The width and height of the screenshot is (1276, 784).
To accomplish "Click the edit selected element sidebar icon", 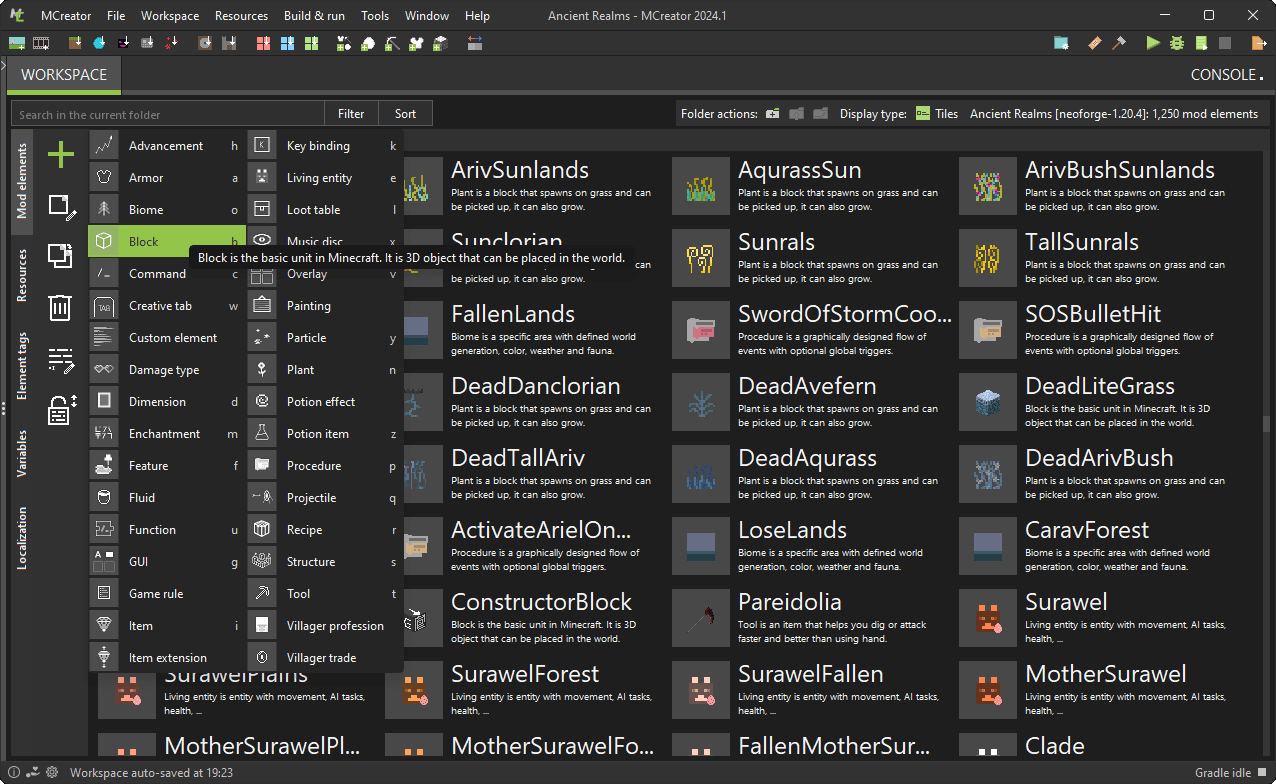I will coord(61,206).
